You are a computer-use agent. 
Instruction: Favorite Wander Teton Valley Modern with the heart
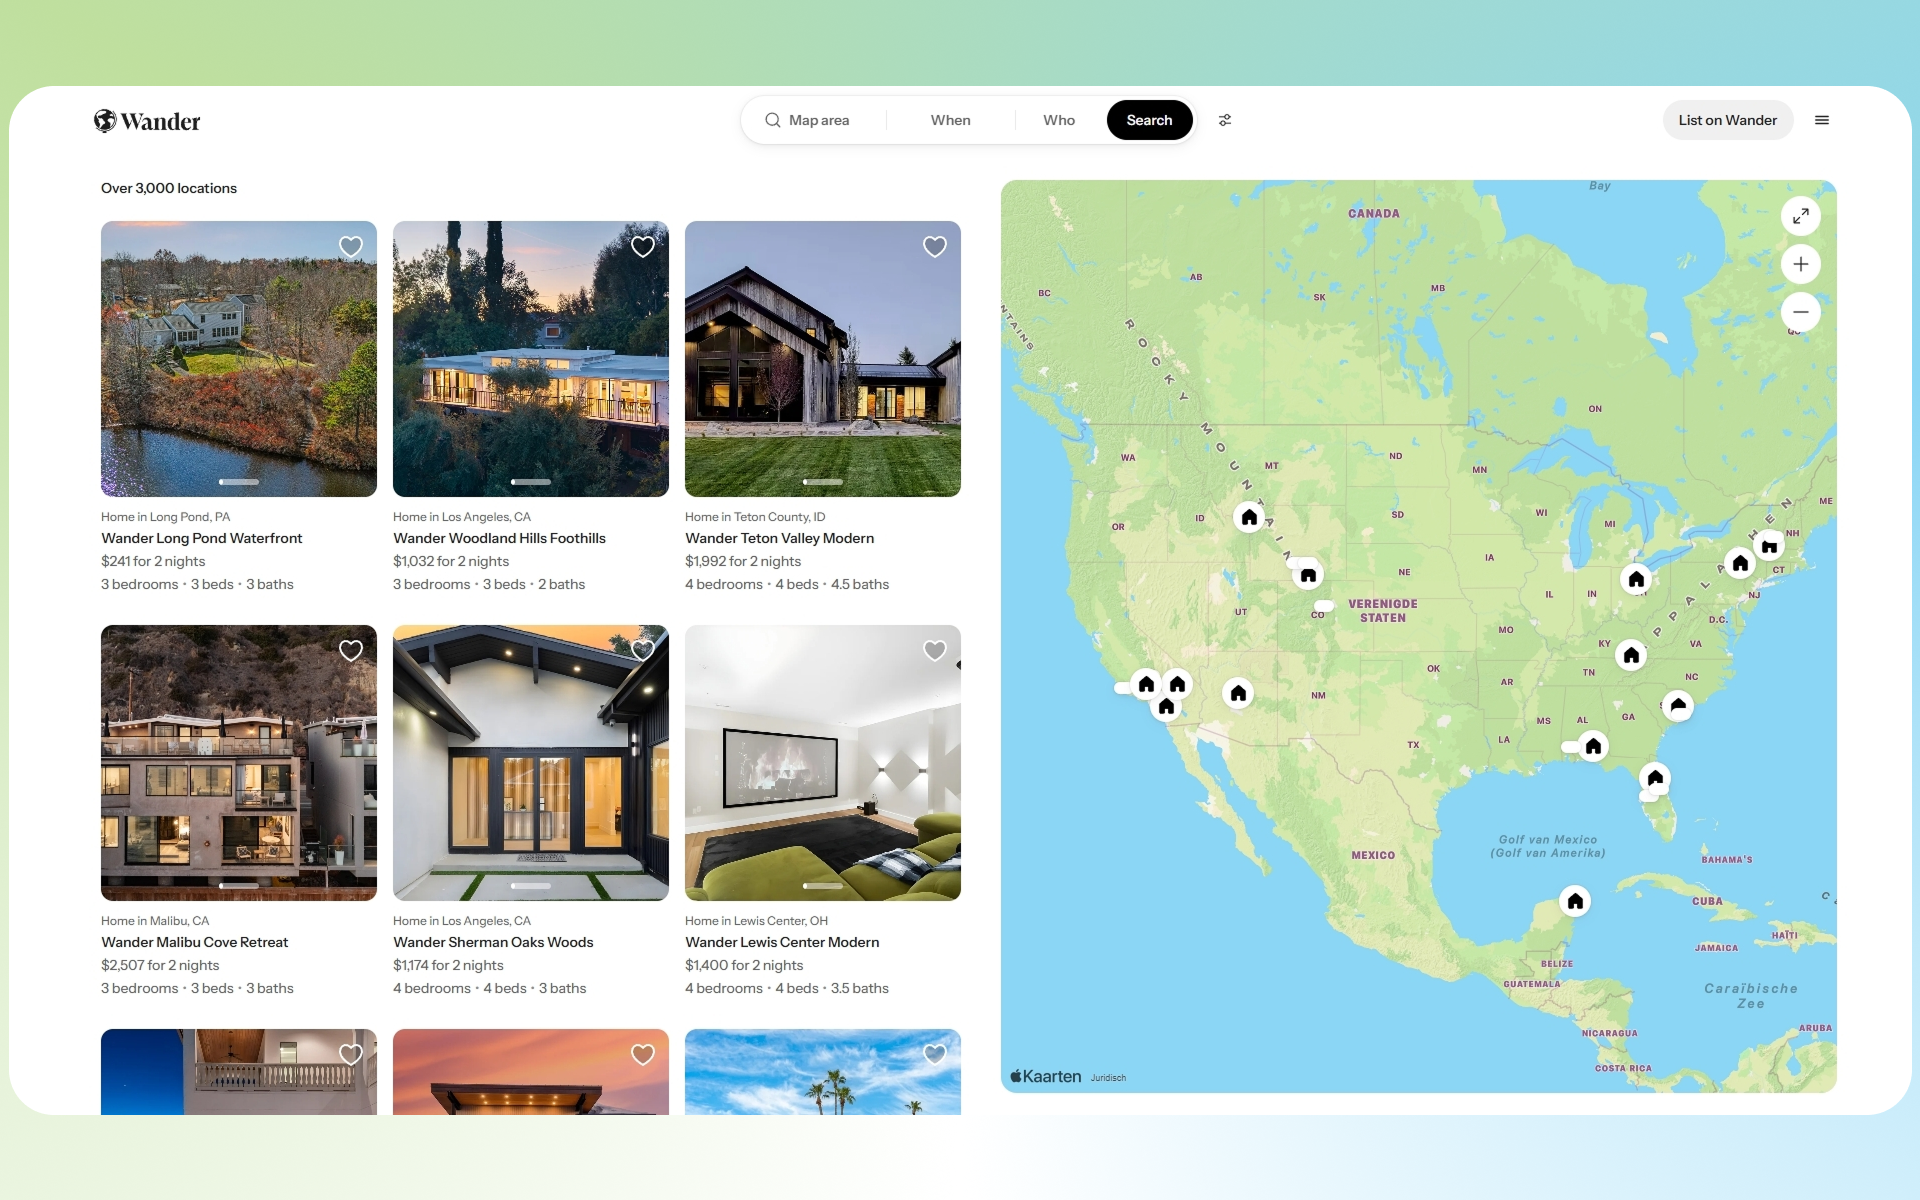coord(935,247)
